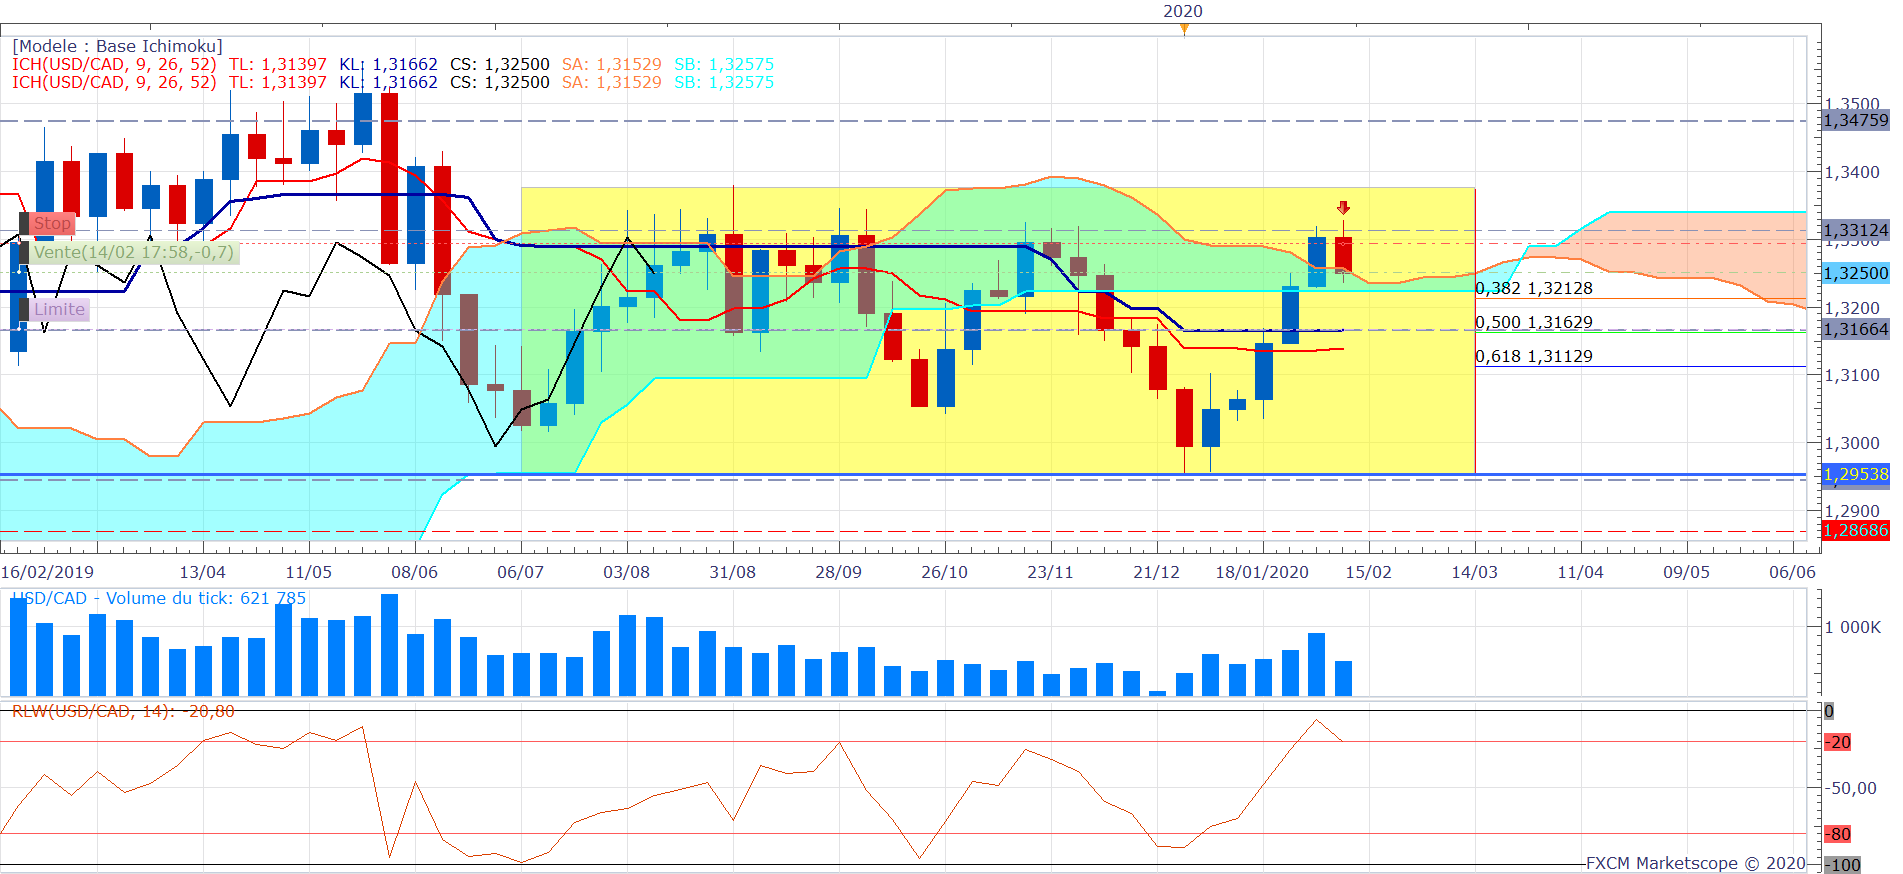Viewport: 1903px width, 874px height.
Task: Click the Vente(14/02 17:58,-0,7) position label
Action: (133, 252)
